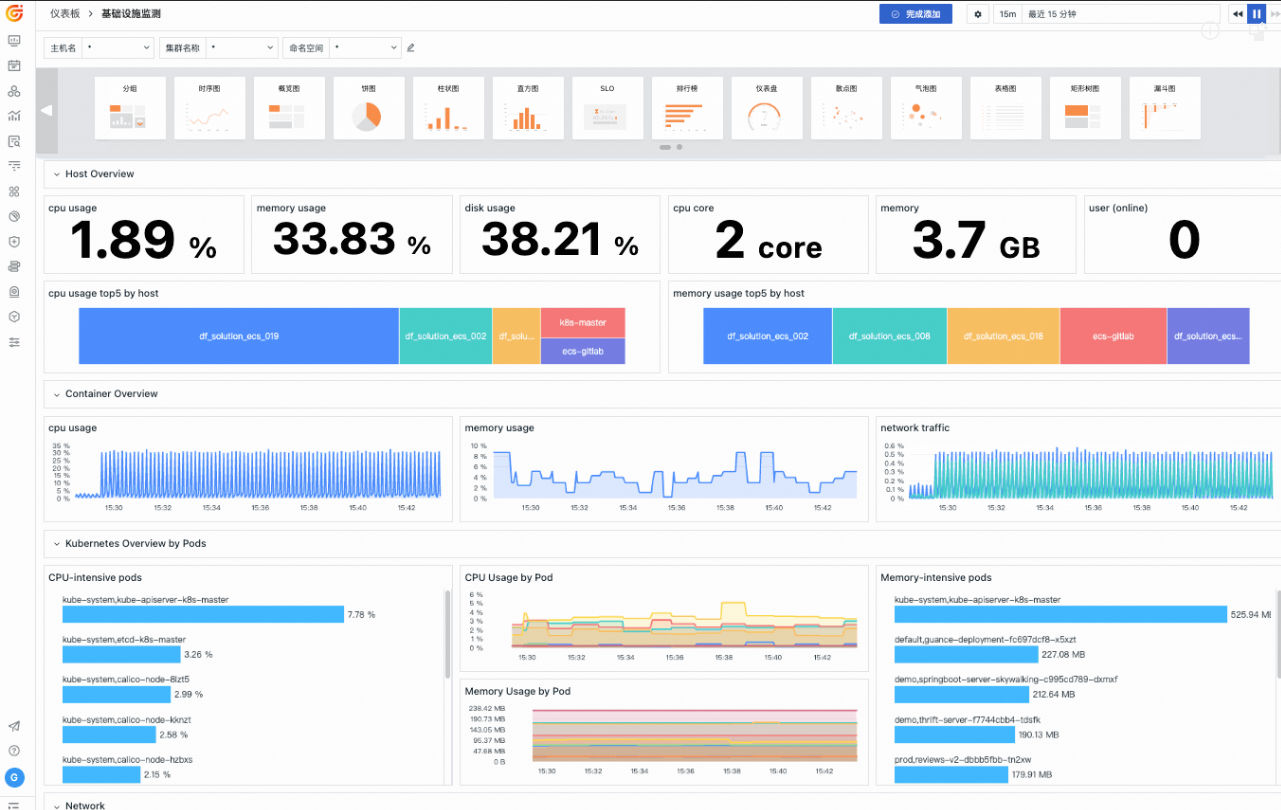Click the memory 3.7 GB value
The image size is (1281, 810).
click(976, 241)
